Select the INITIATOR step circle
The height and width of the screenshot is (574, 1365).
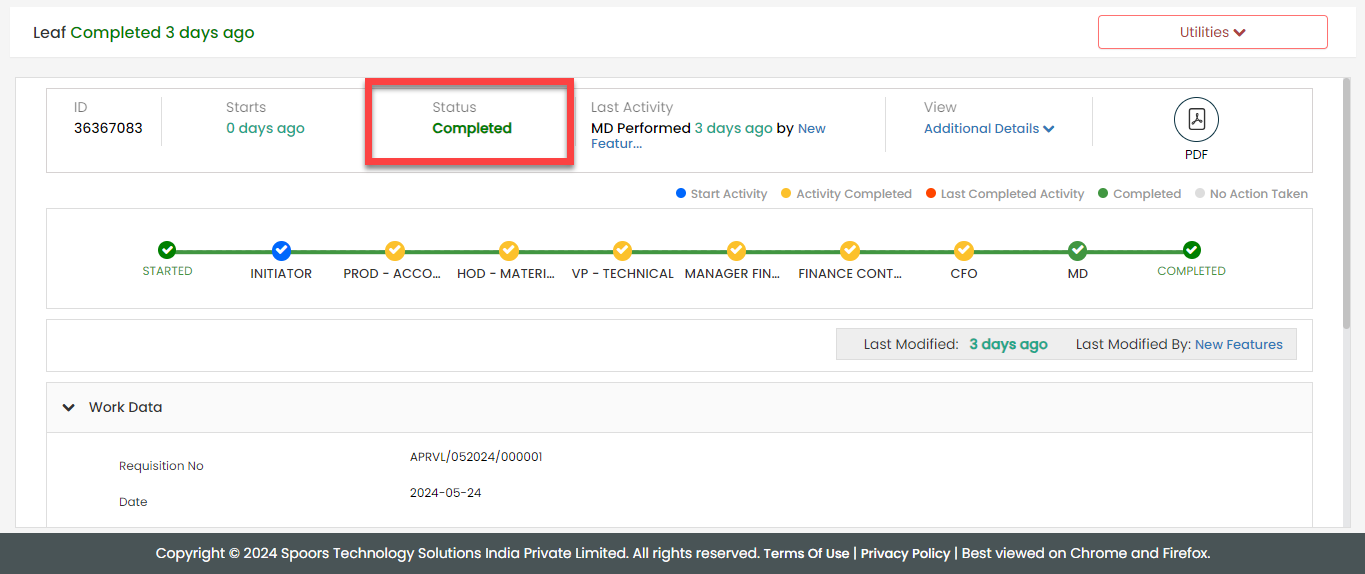tap(281, 250)
